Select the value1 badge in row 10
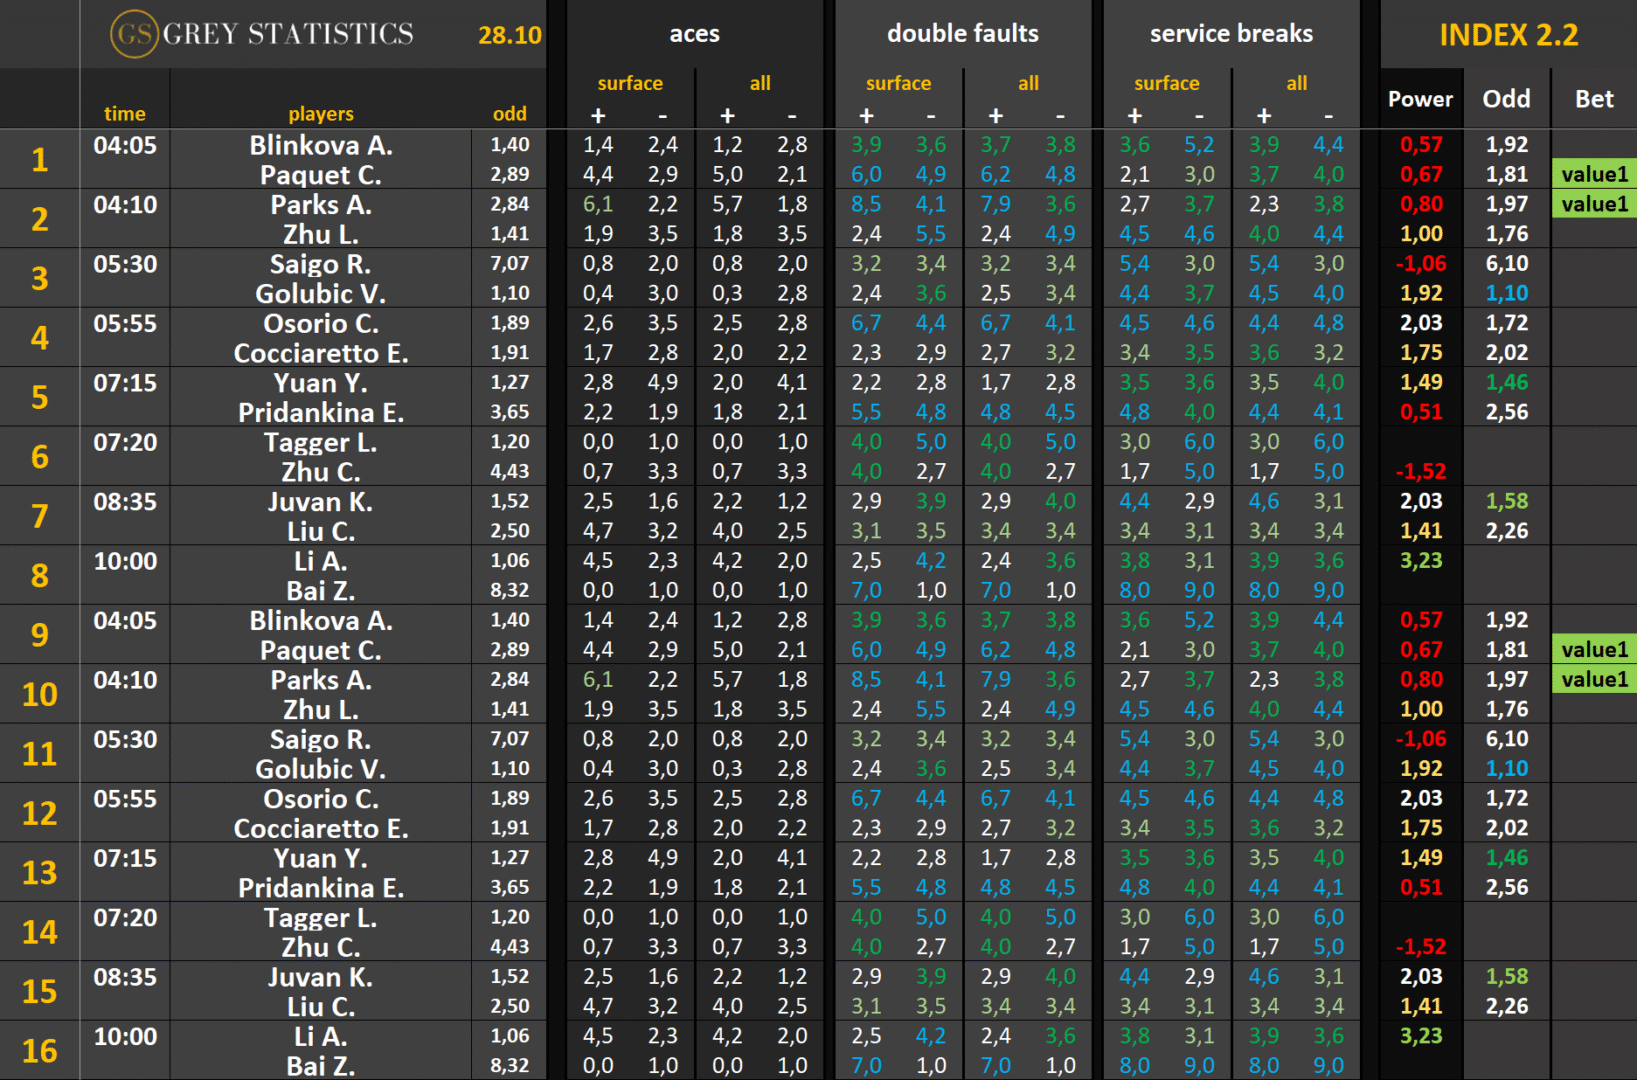The height and width of the screenshot is (1080, 1637). tap(1594, 679)
